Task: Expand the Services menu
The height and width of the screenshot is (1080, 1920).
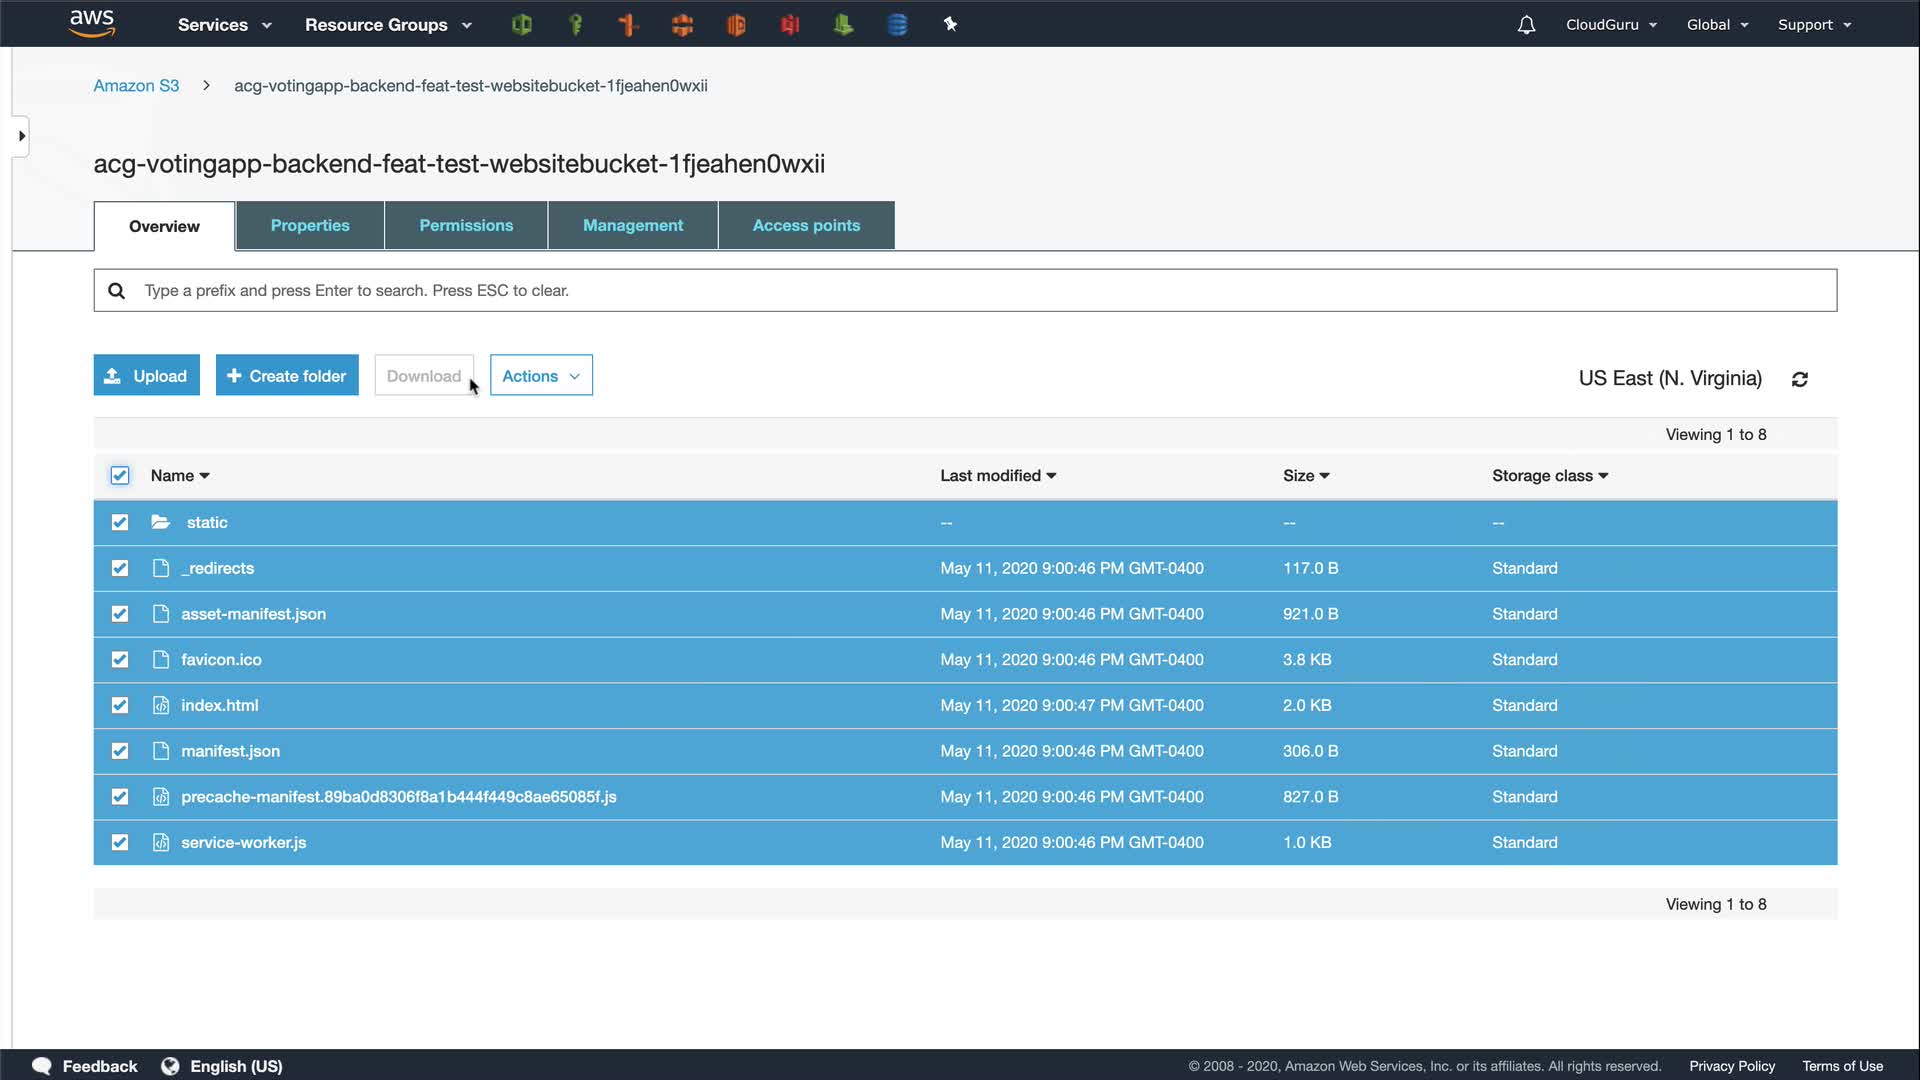Action: [224, 25]
